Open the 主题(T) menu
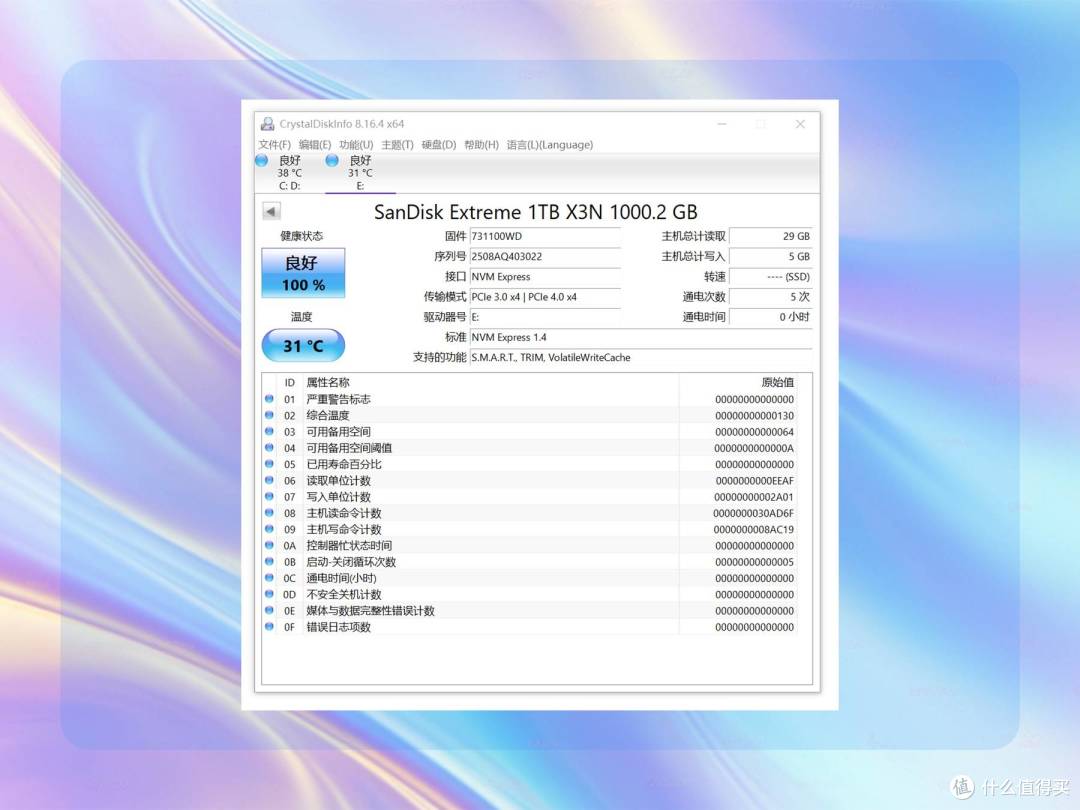1080x810 pixels. point(397,145)
